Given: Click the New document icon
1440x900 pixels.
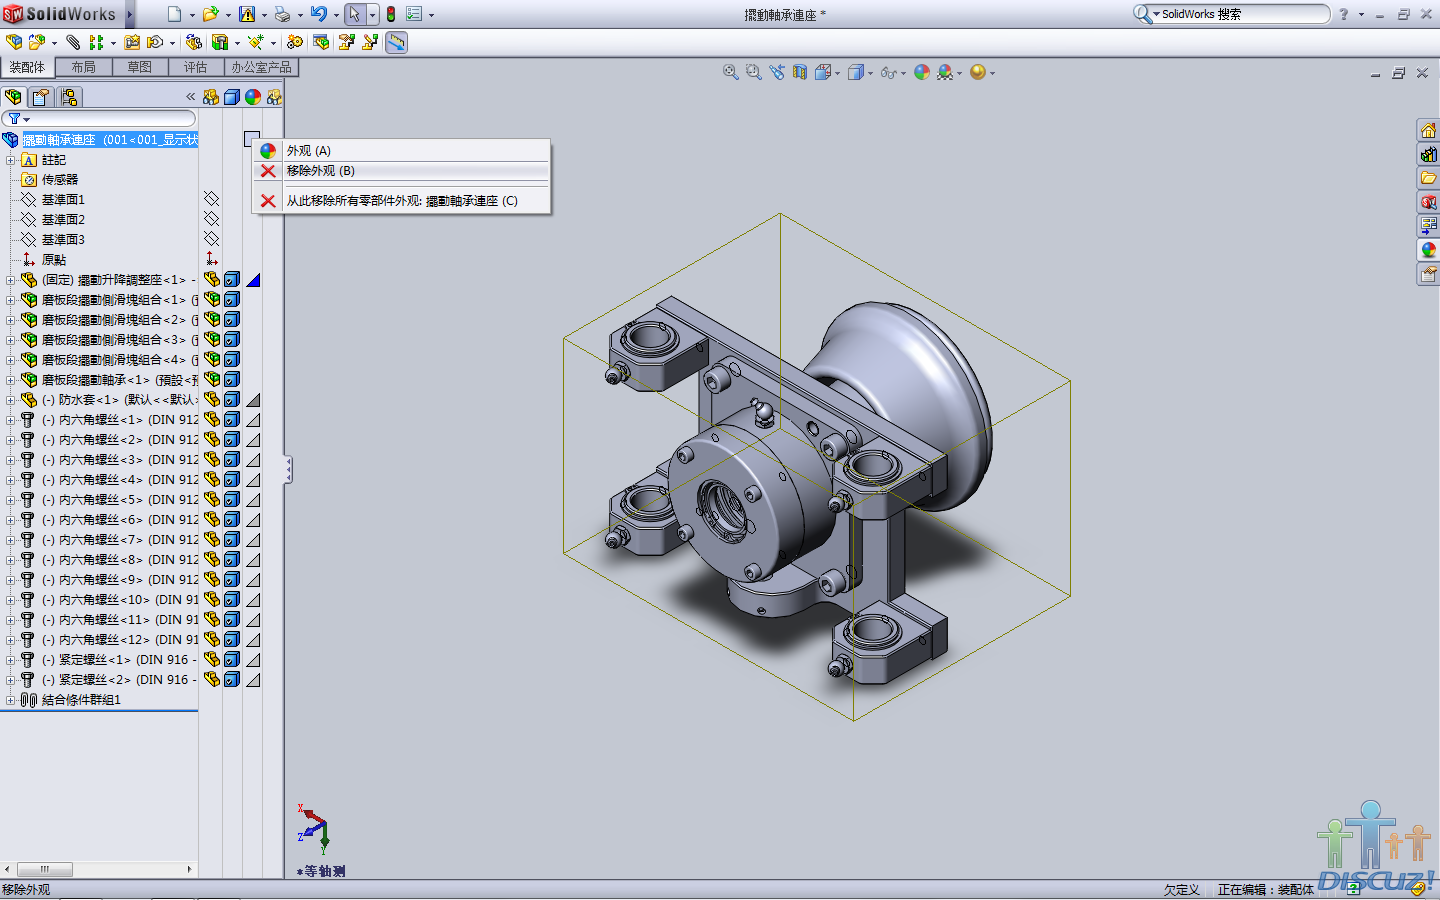Looking at the screenshot, I should (x=175, y=14).
